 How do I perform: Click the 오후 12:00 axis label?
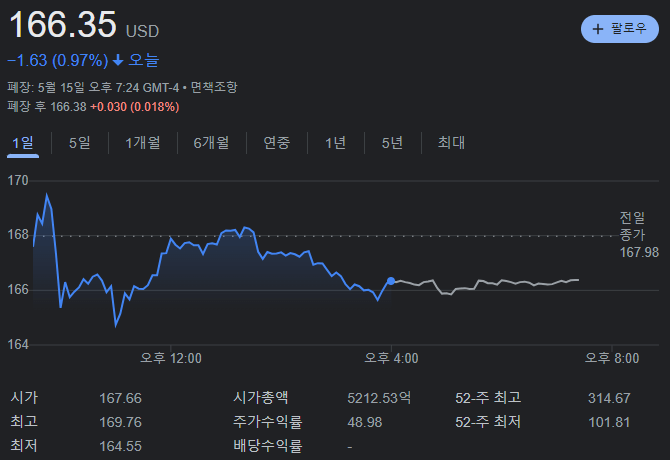tap(171, 358)
